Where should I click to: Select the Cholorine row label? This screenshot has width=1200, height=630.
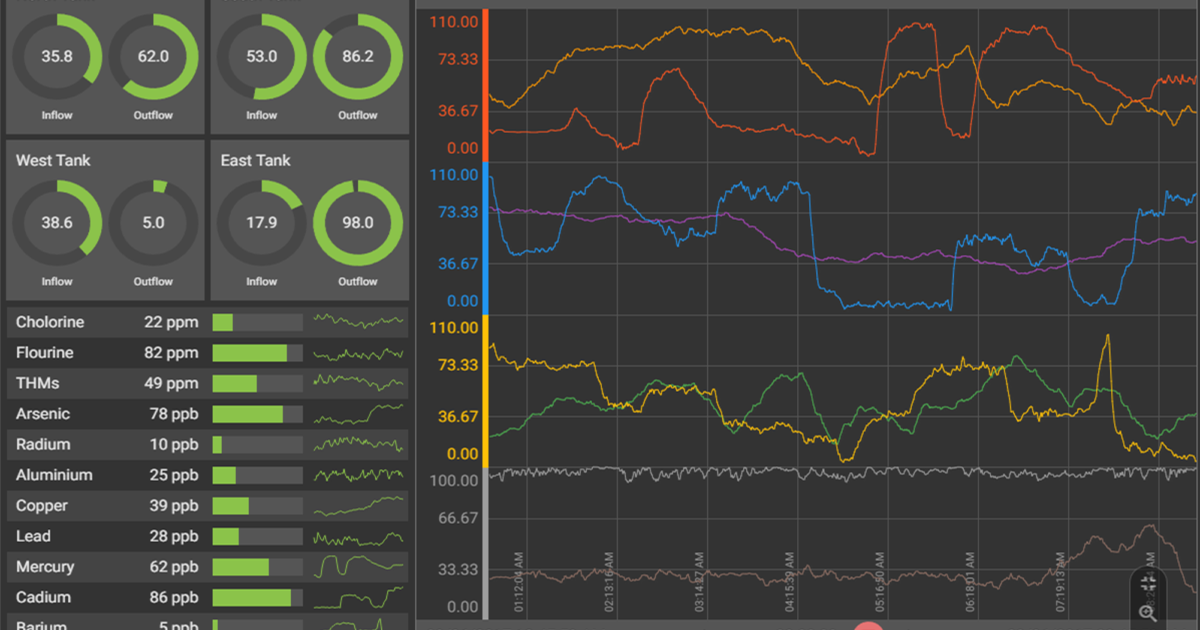coord(50,322)
